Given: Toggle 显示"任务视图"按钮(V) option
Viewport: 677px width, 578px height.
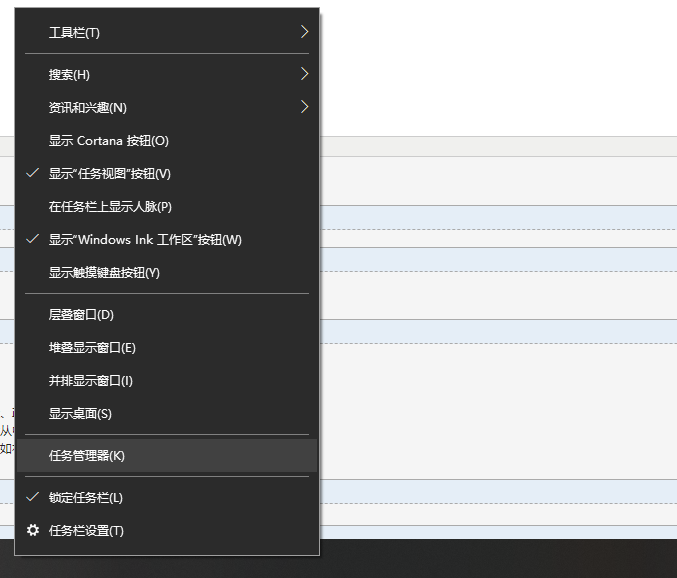Looking at the screenshot, I should click(167, 174).
